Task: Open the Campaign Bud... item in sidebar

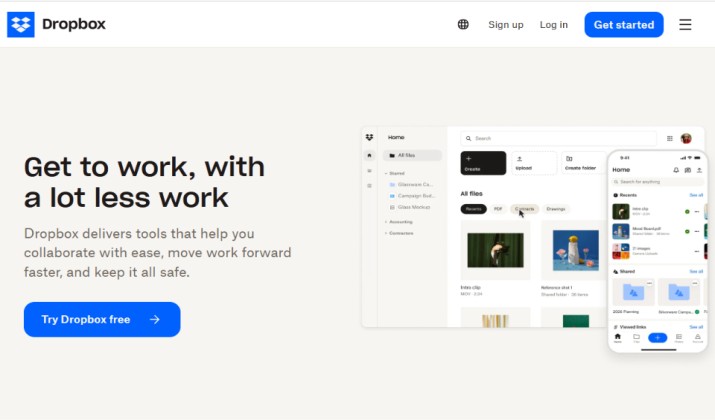Action: (x=412, y=196)
